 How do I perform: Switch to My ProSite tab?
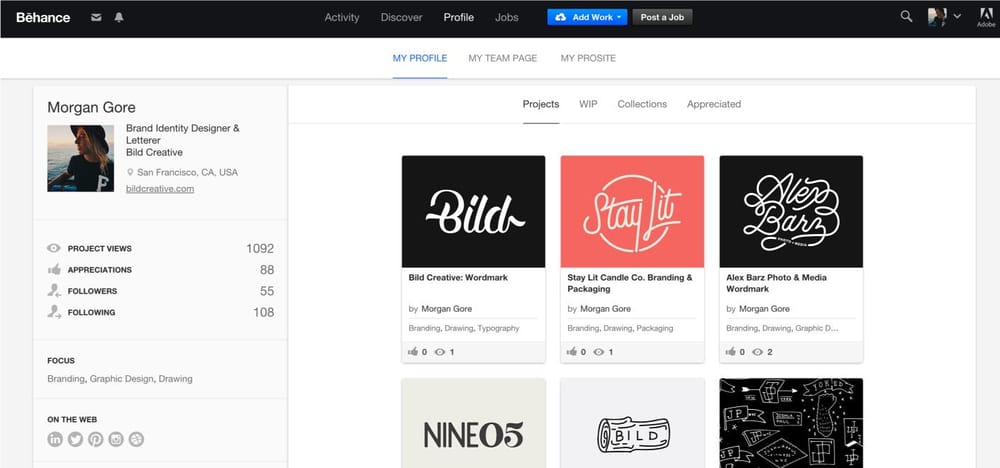588,58
